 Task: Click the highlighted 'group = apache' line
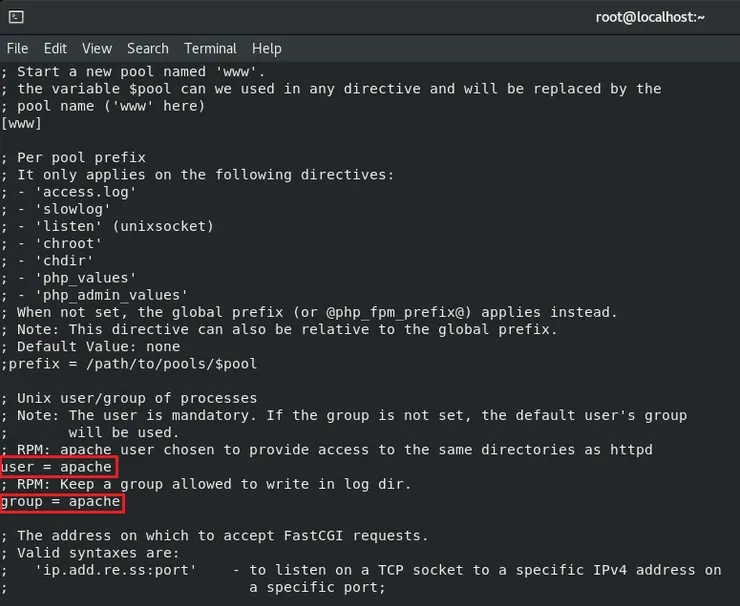point(62,501)
